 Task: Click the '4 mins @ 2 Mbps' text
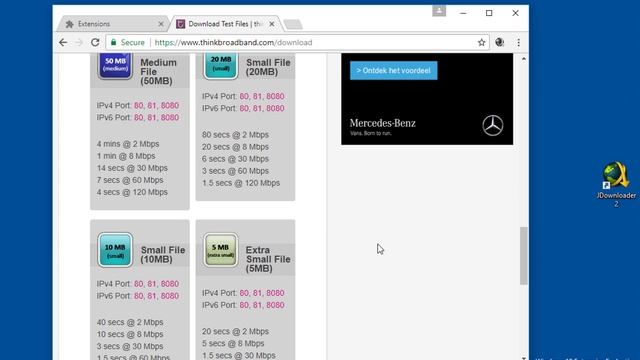(128, 144)
